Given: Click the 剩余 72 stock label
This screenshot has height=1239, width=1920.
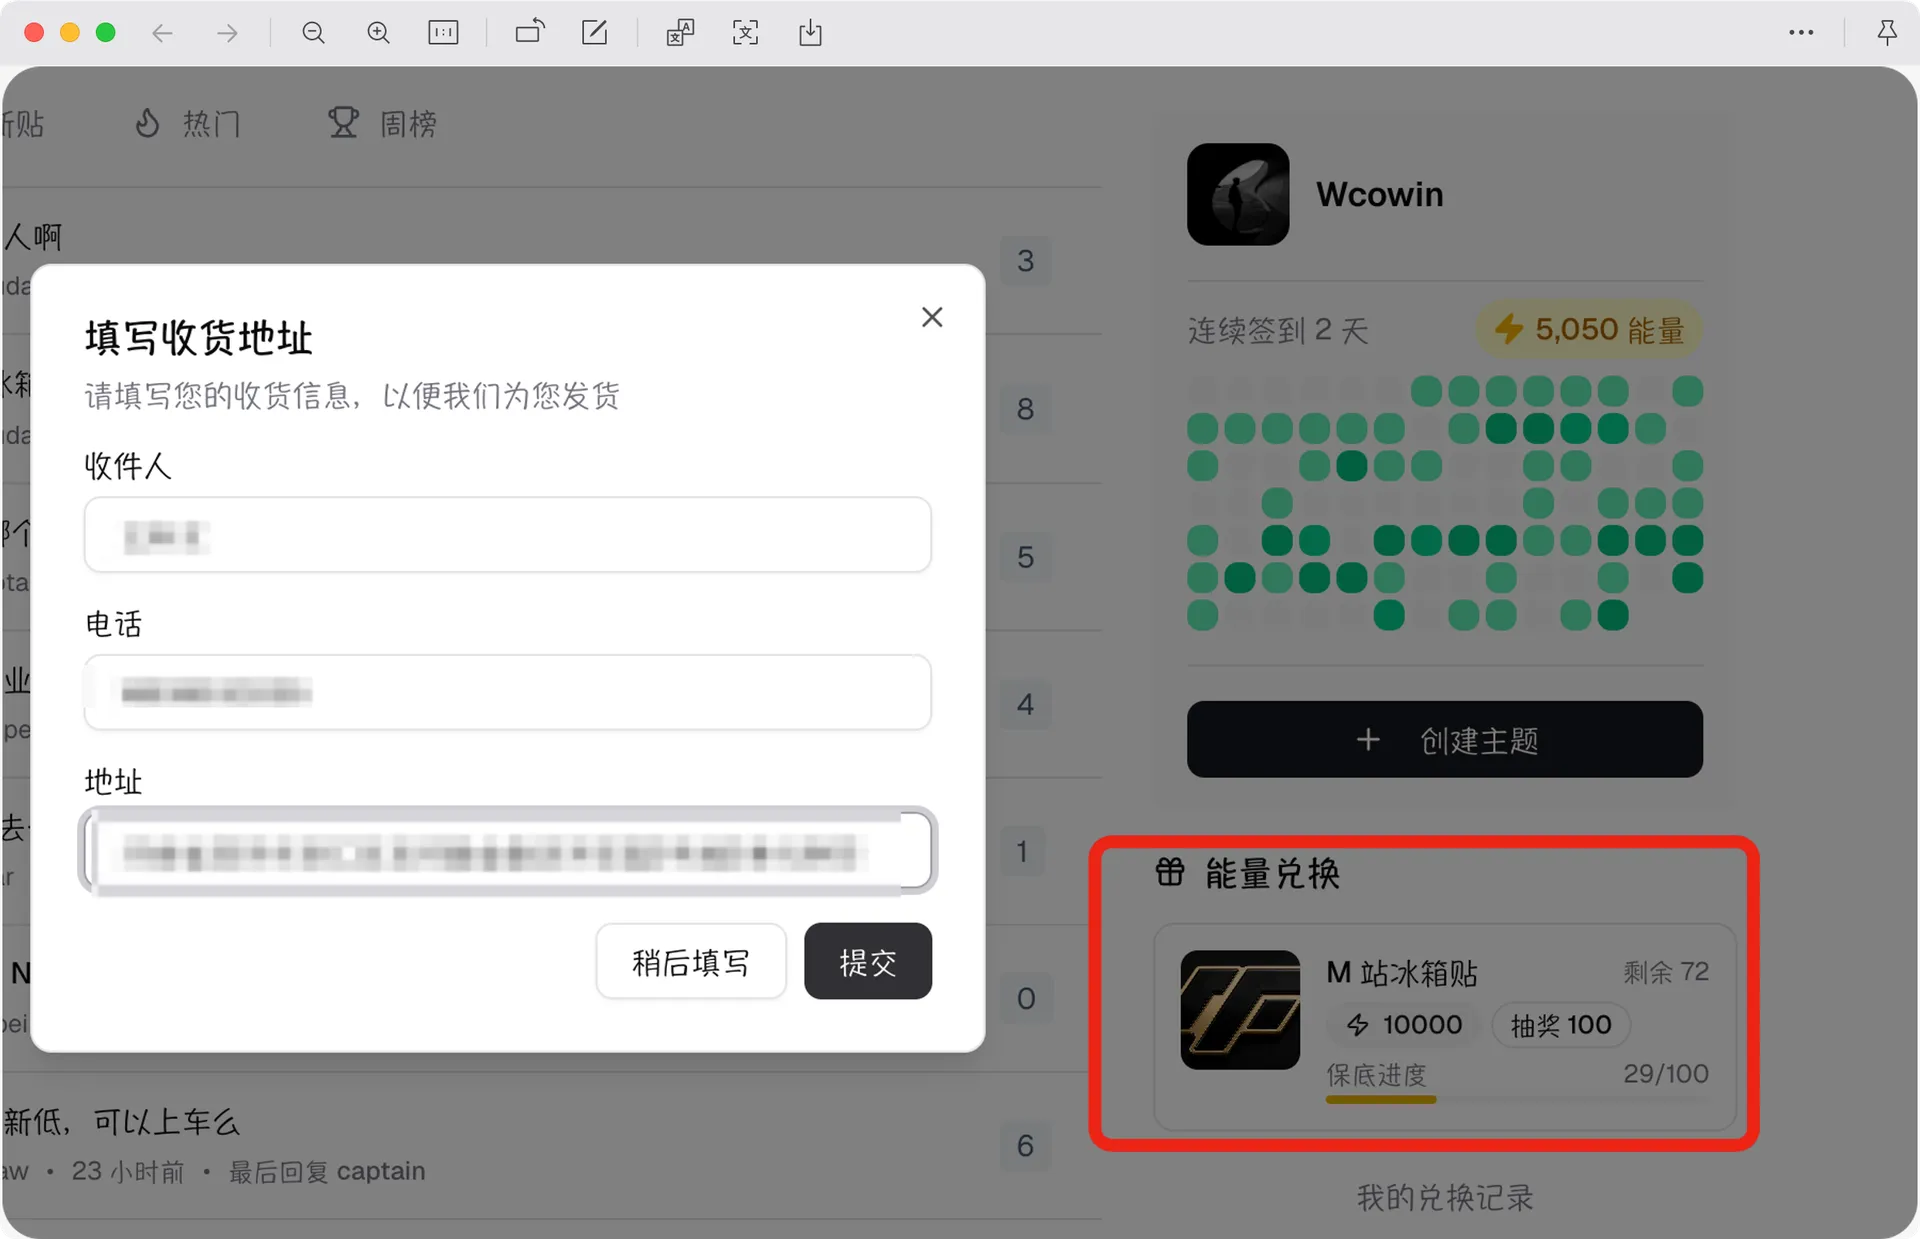Looking at the screenshot, I should point(1666,972).
